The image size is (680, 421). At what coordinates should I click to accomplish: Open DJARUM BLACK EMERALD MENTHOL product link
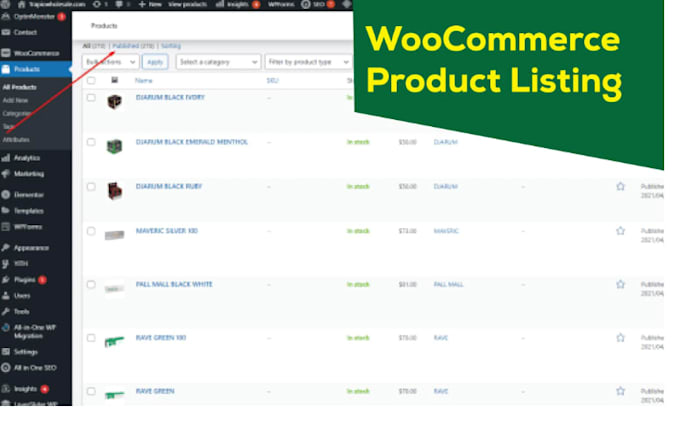pyautogui.click(x=192, y=142)
